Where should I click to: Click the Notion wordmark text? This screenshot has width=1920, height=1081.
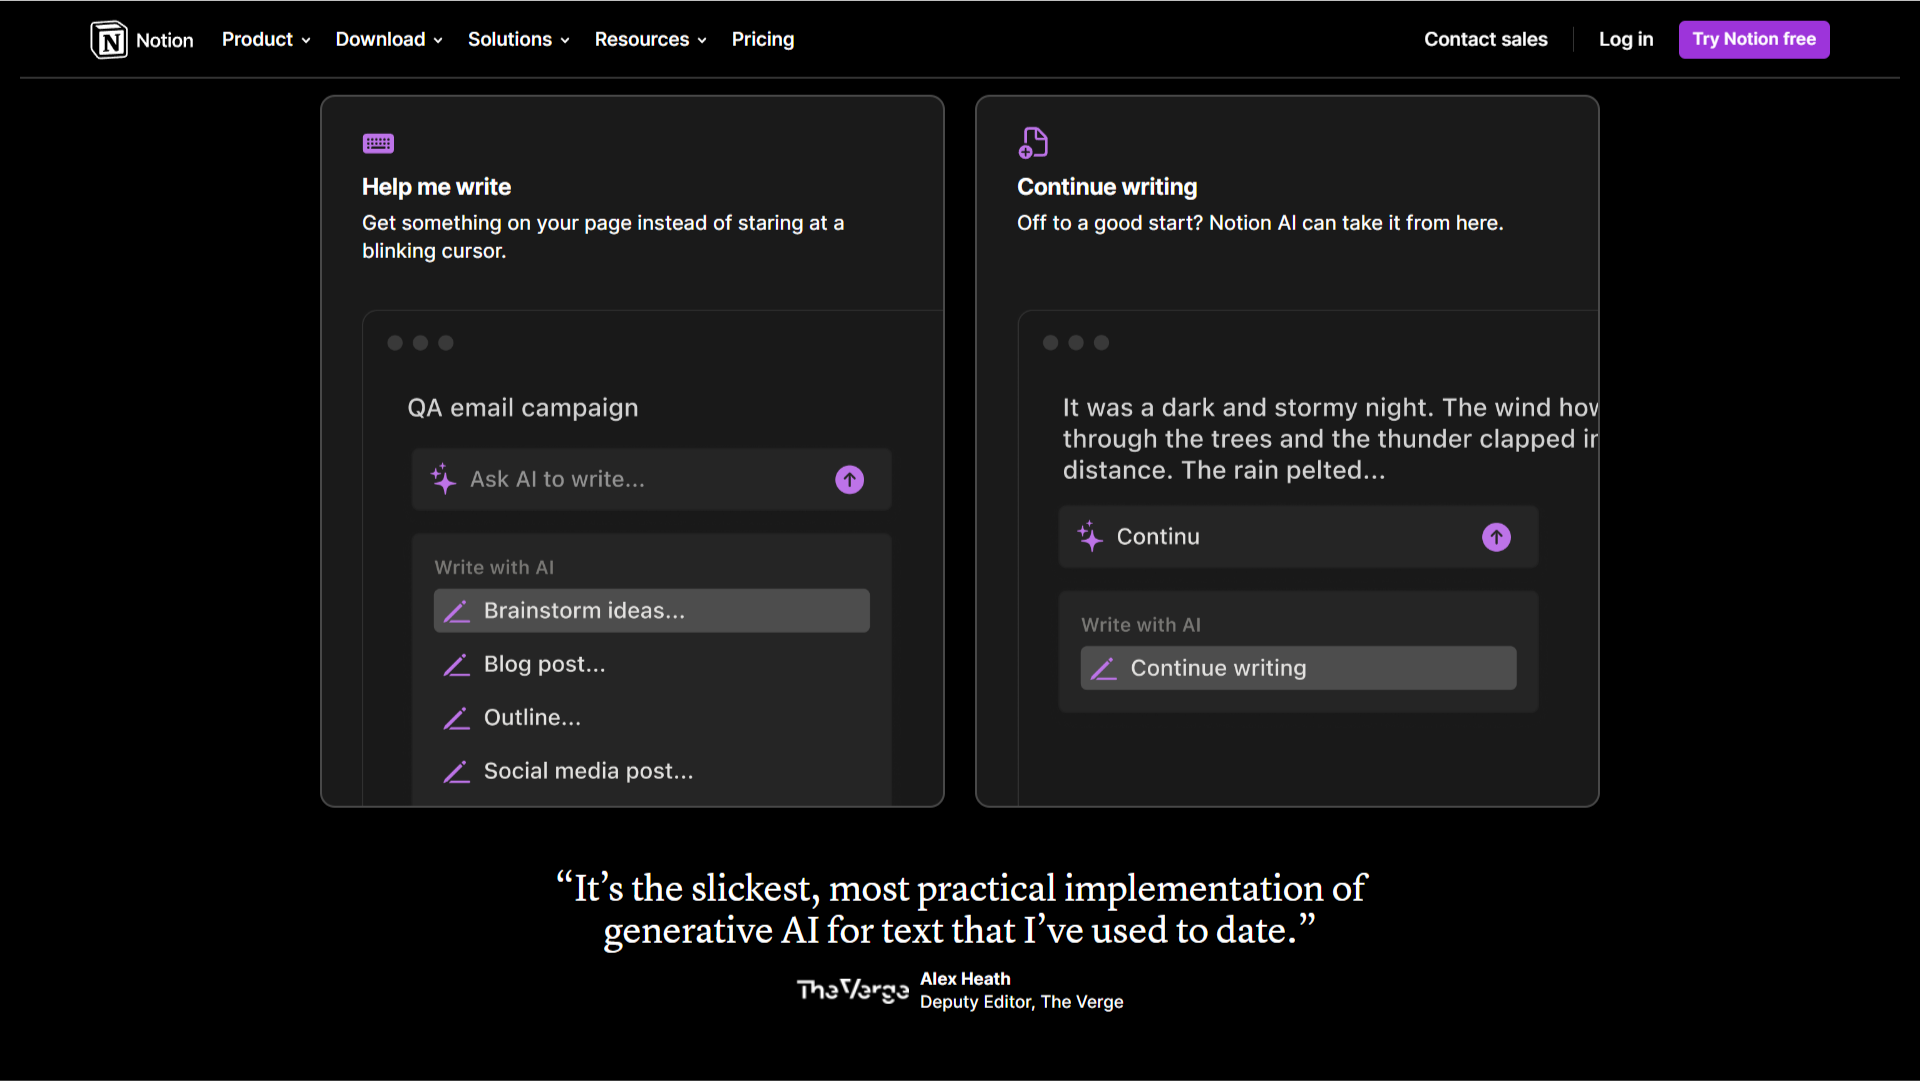point(165,40)
